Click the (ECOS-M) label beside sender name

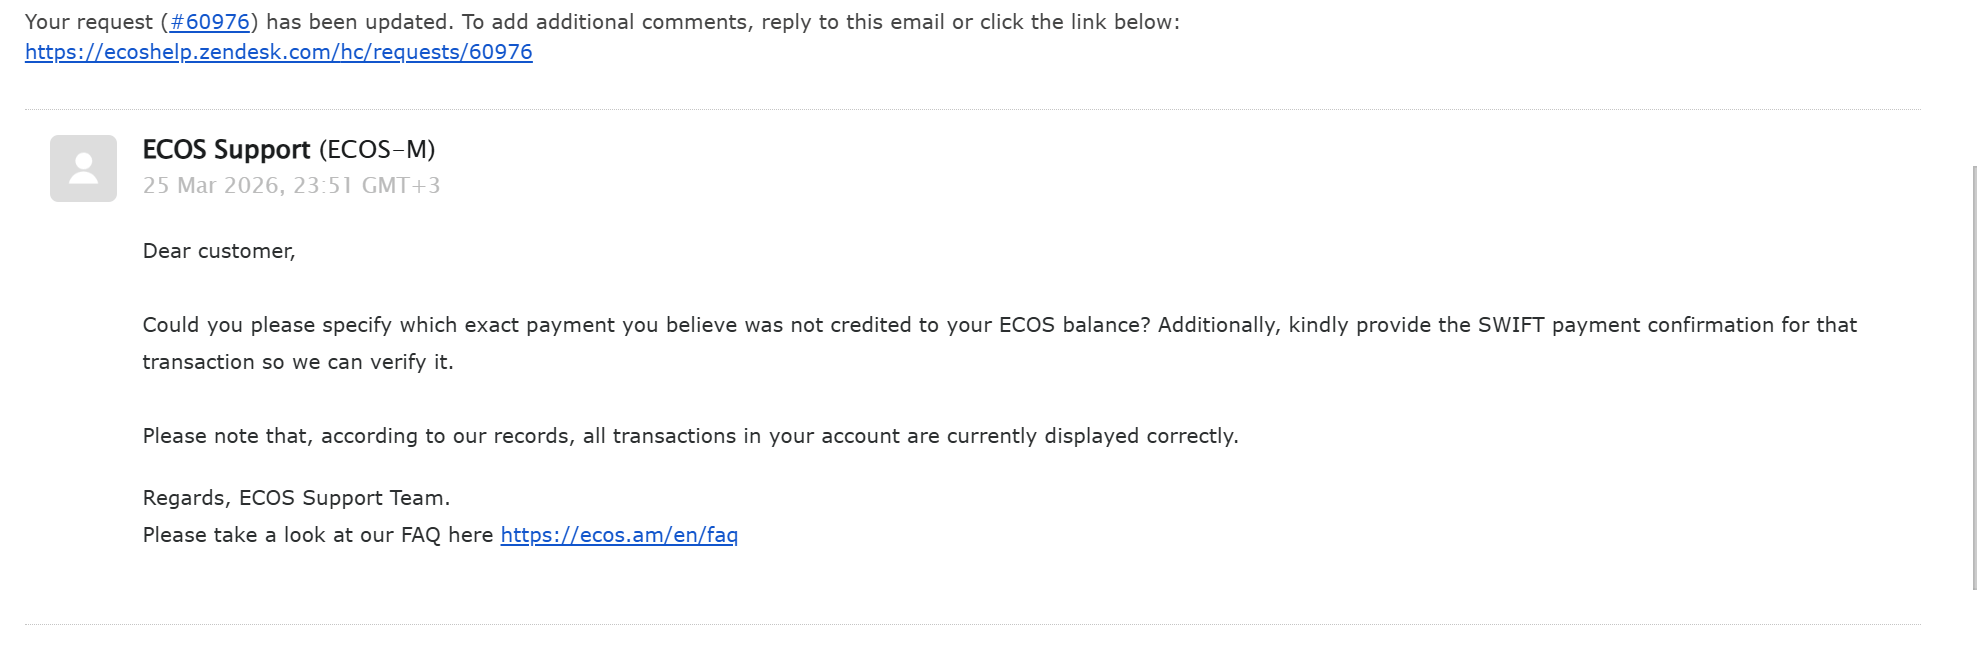pos(377,150)
